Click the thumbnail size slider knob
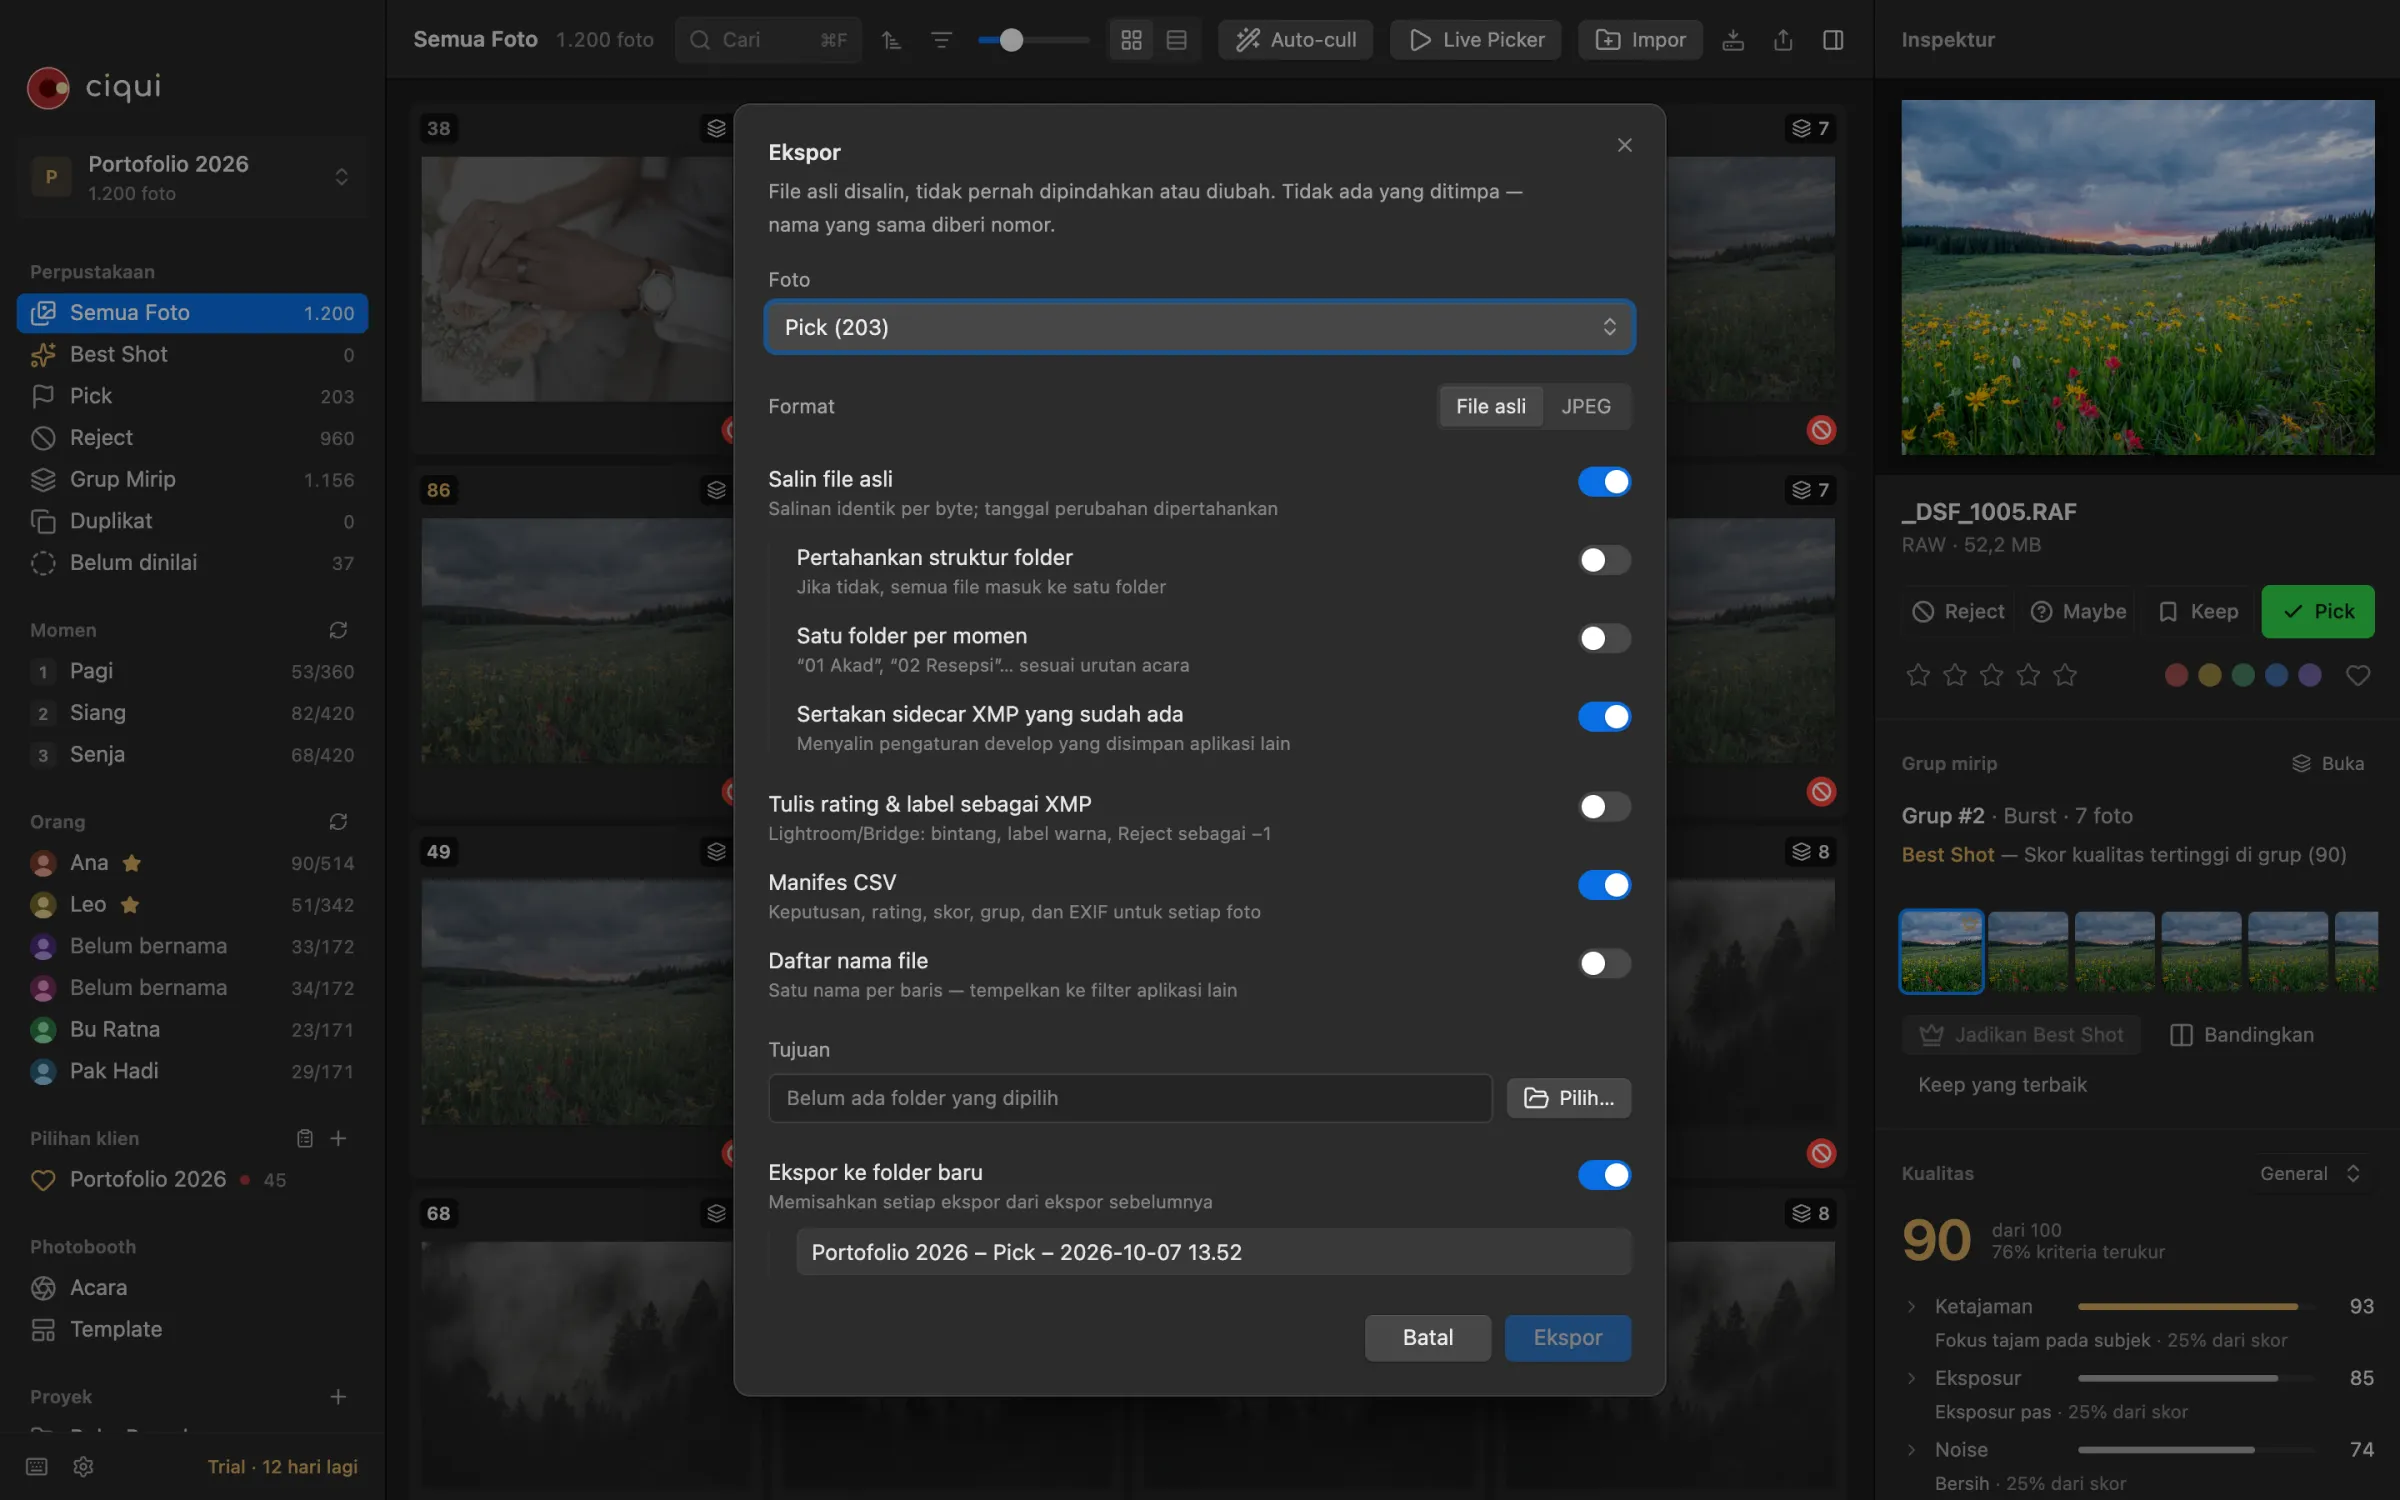 click(1011, 40)
